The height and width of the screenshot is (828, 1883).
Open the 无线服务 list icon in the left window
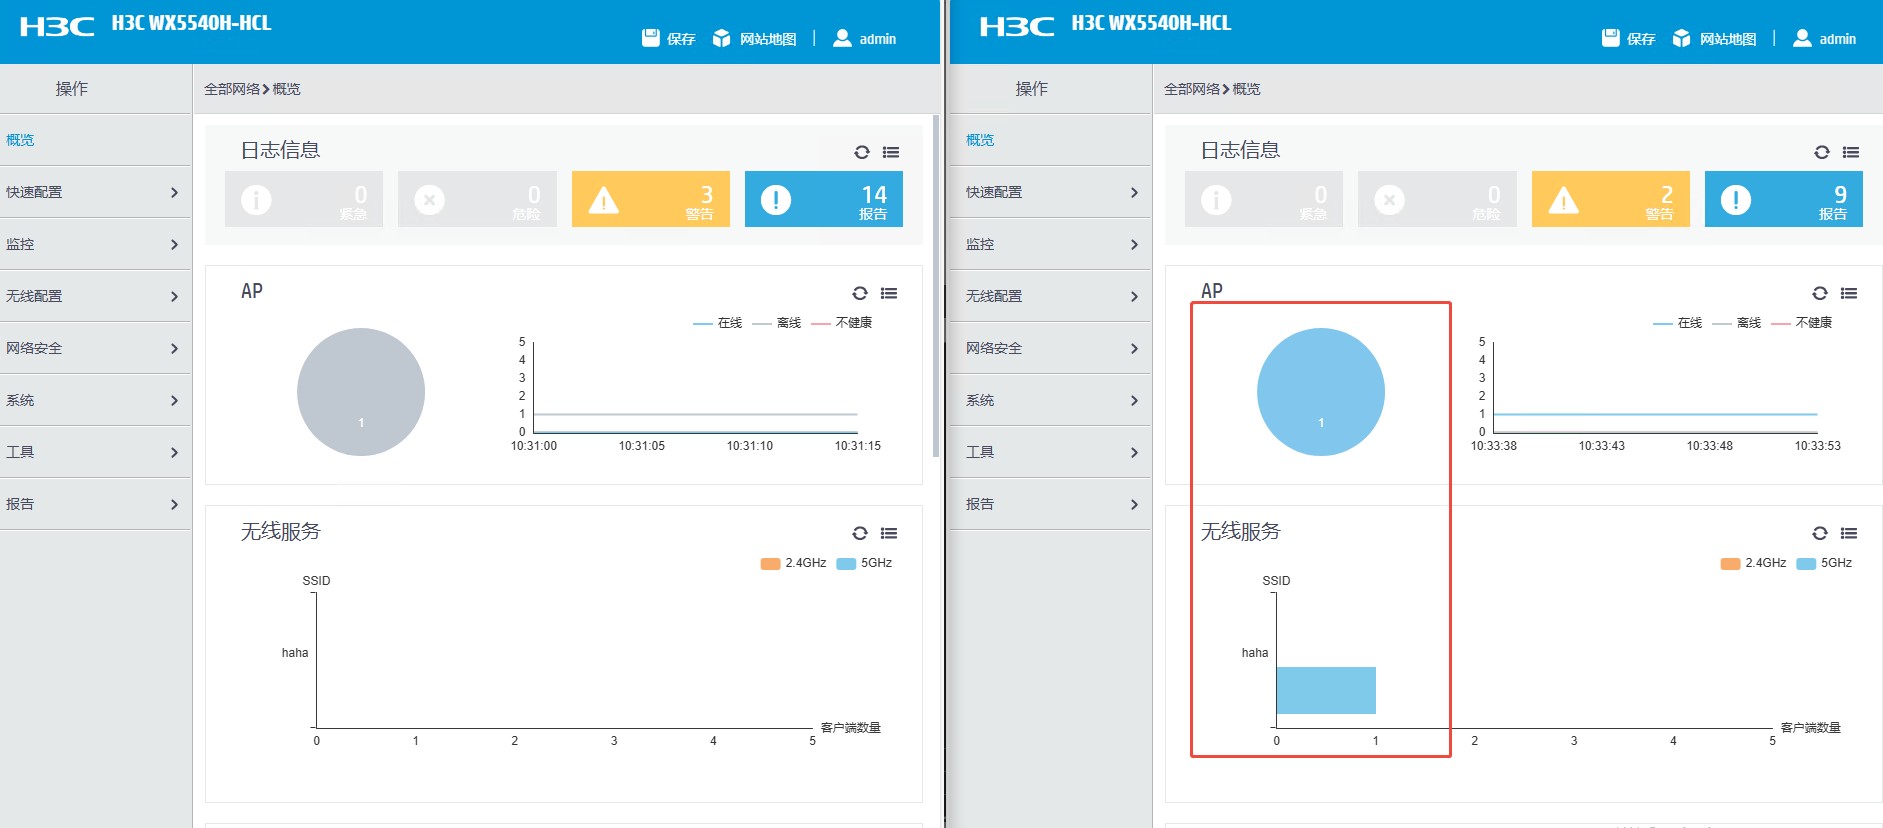(889, 533)
